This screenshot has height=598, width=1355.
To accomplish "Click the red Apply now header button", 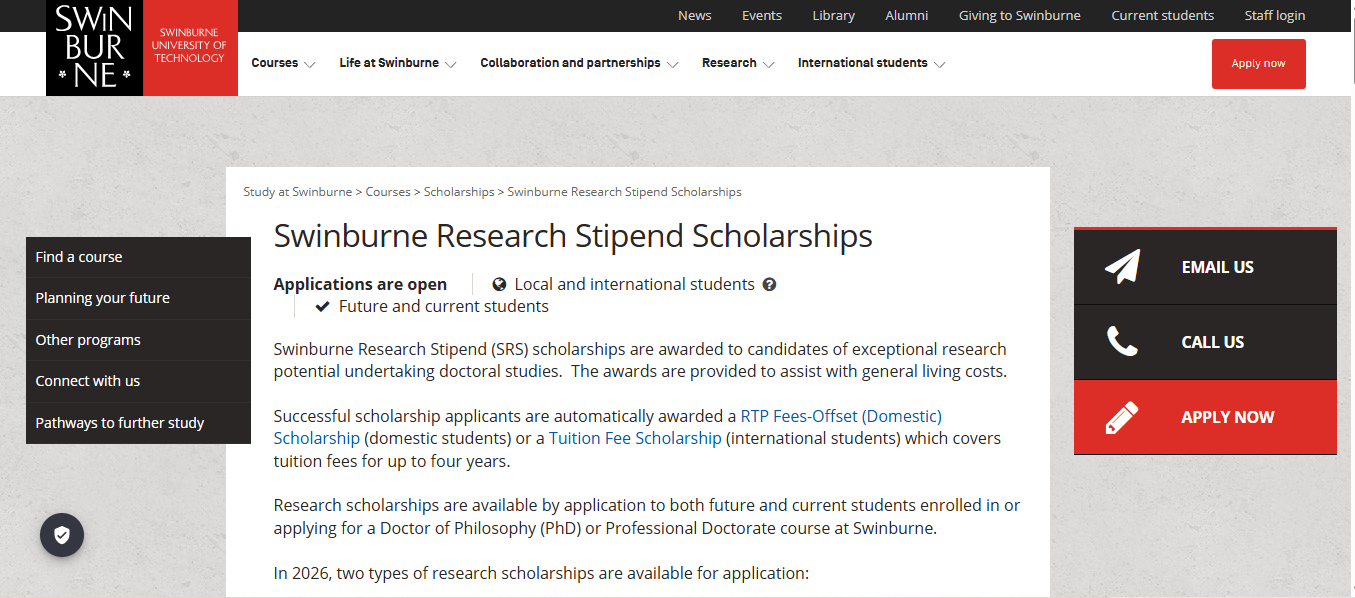I will [x=1259, y=64].
